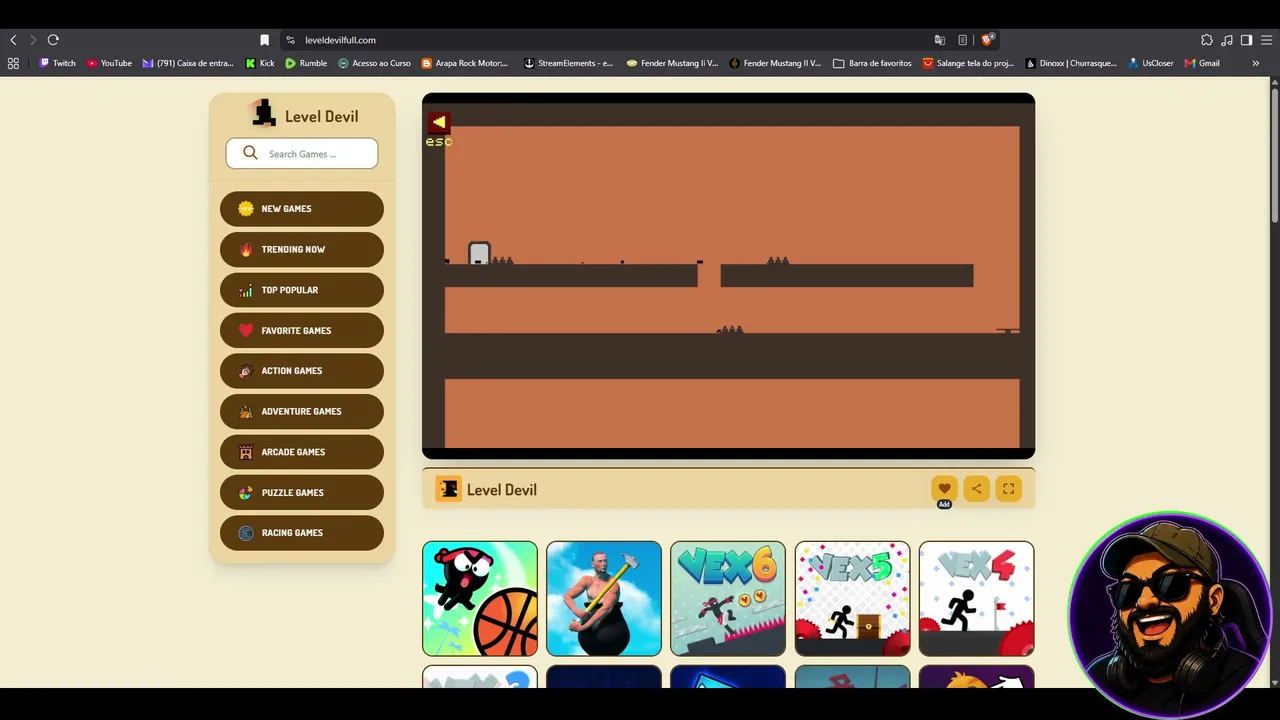1280x720 pixels.
Task: Click the search magnifier icon
Action: [250, 153]
